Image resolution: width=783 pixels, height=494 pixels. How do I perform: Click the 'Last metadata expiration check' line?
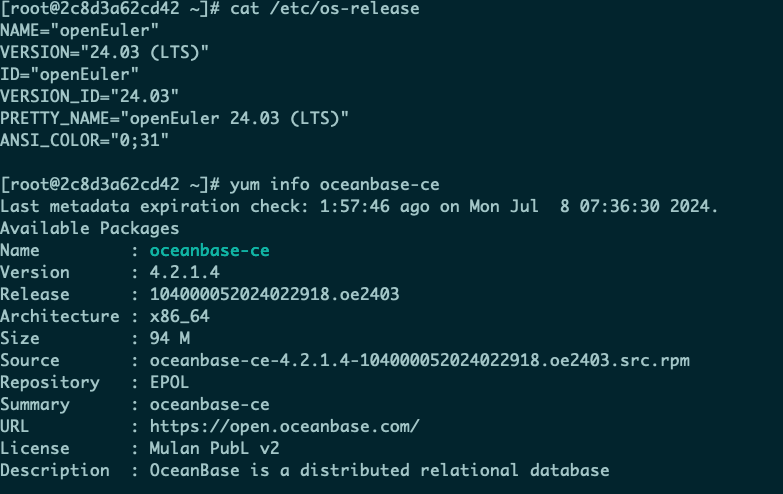[x=359, y=206]
